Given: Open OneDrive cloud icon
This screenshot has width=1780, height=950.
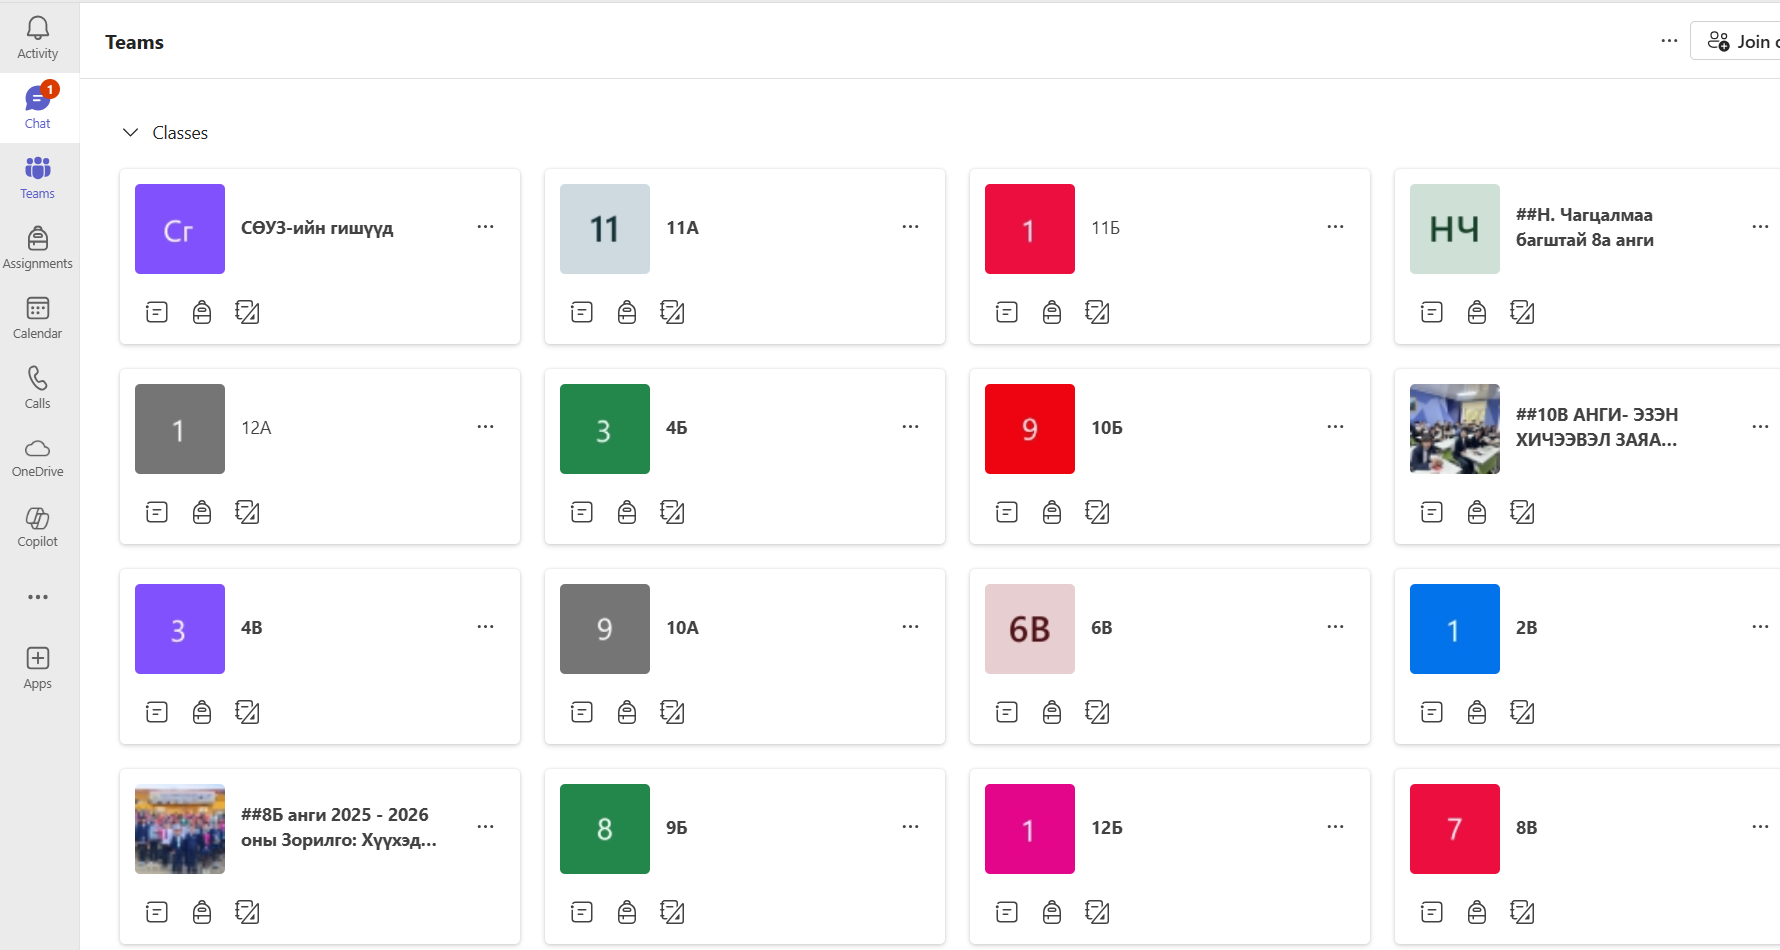Looking at the screenshot, I should [38, 457].
